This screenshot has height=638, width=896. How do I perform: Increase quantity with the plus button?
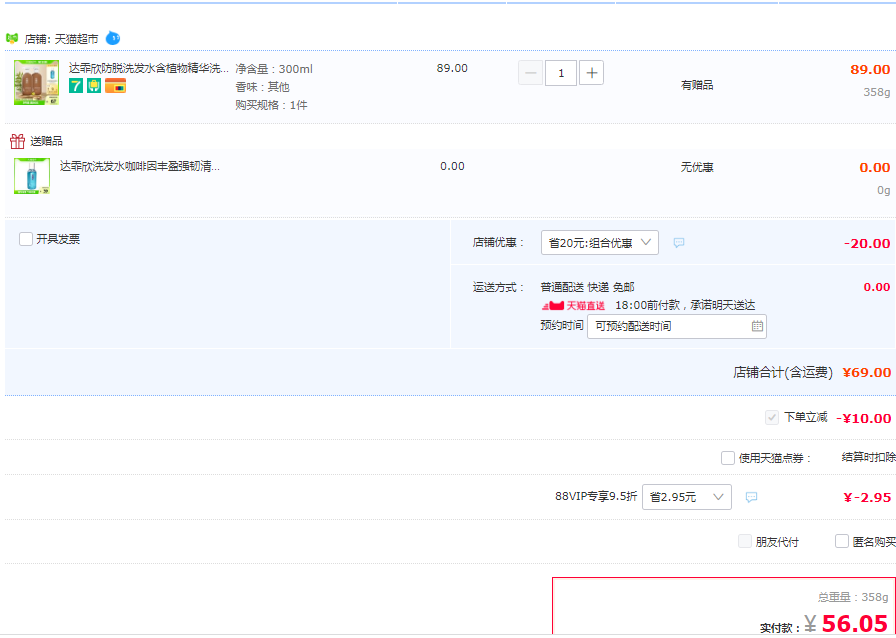pos(591,73)
